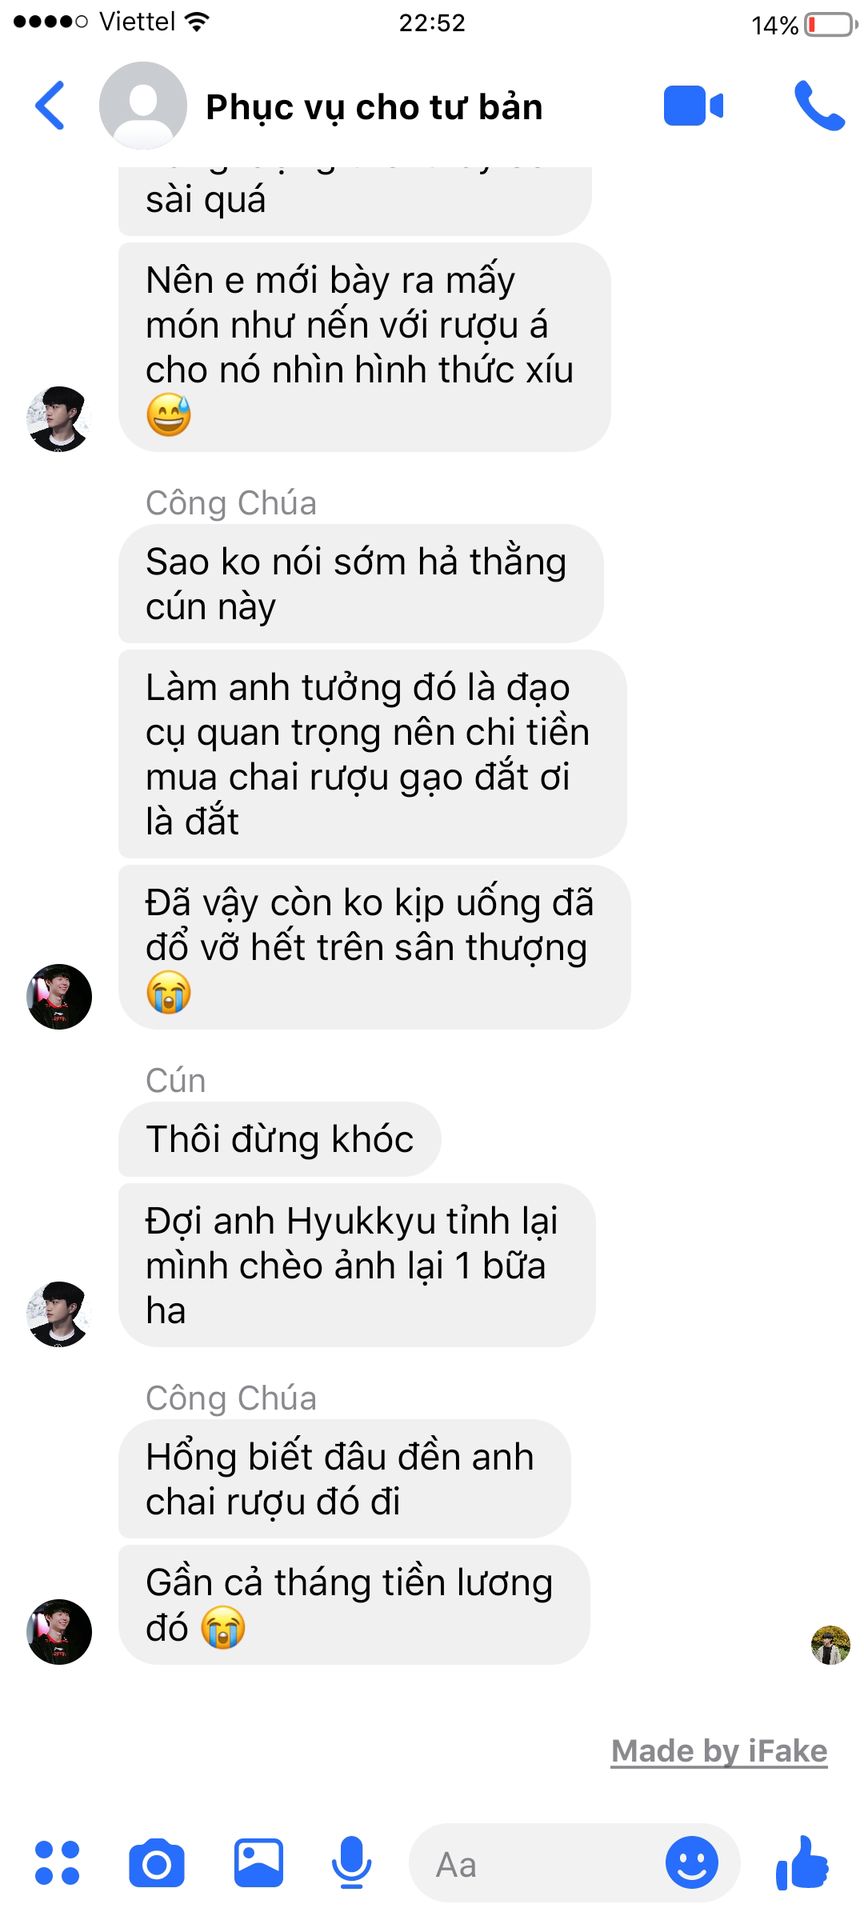Open the emoji picker smiley icon

(x=692, y=1863)
